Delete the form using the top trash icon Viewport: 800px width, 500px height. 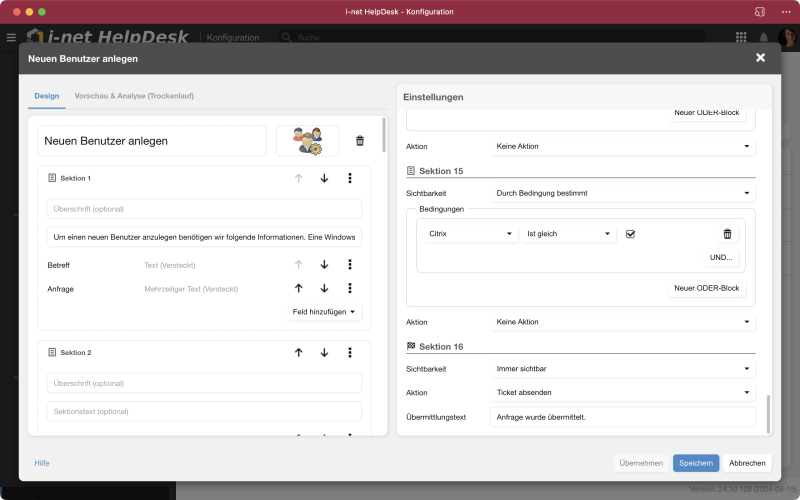[x=360, y=141]
